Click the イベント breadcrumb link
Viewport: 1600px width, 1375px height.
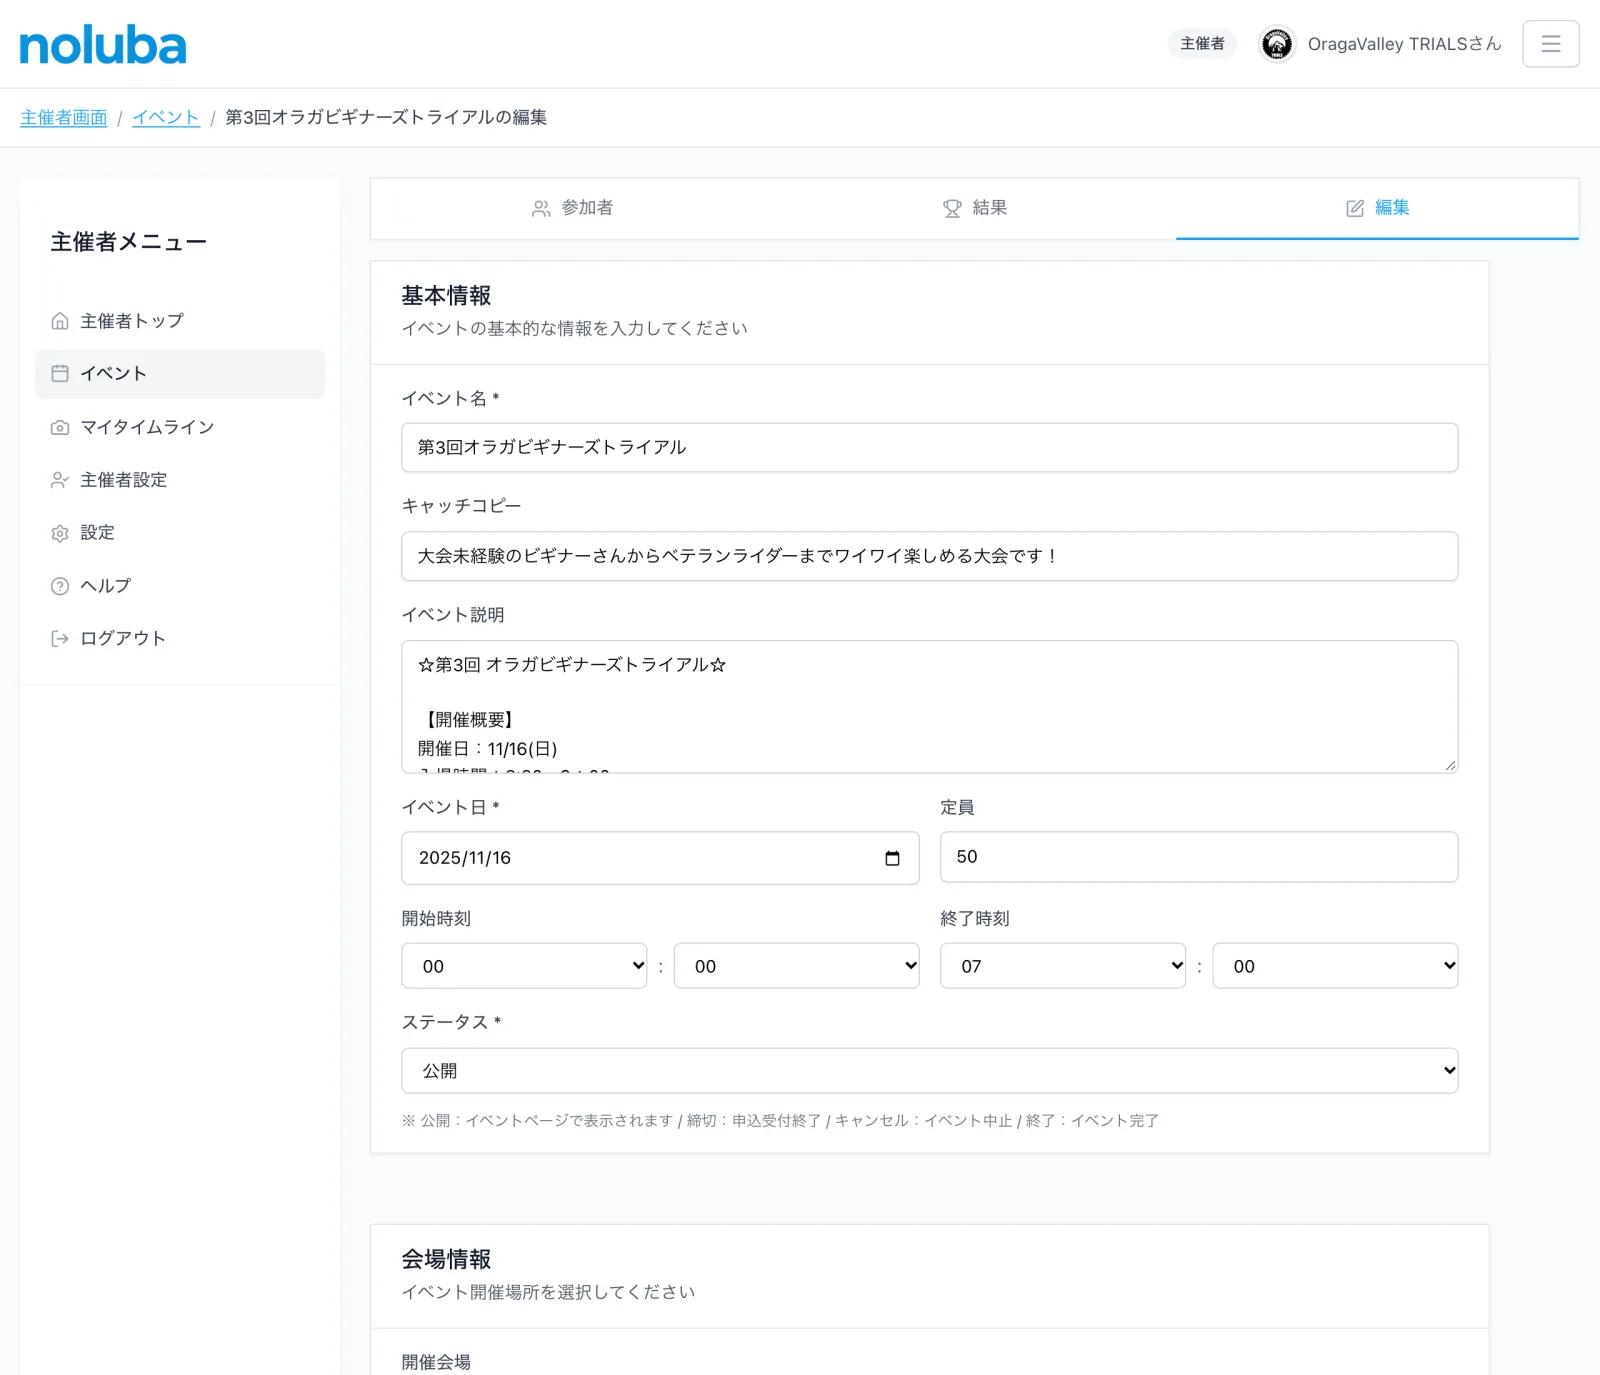[x=166, y=118]
